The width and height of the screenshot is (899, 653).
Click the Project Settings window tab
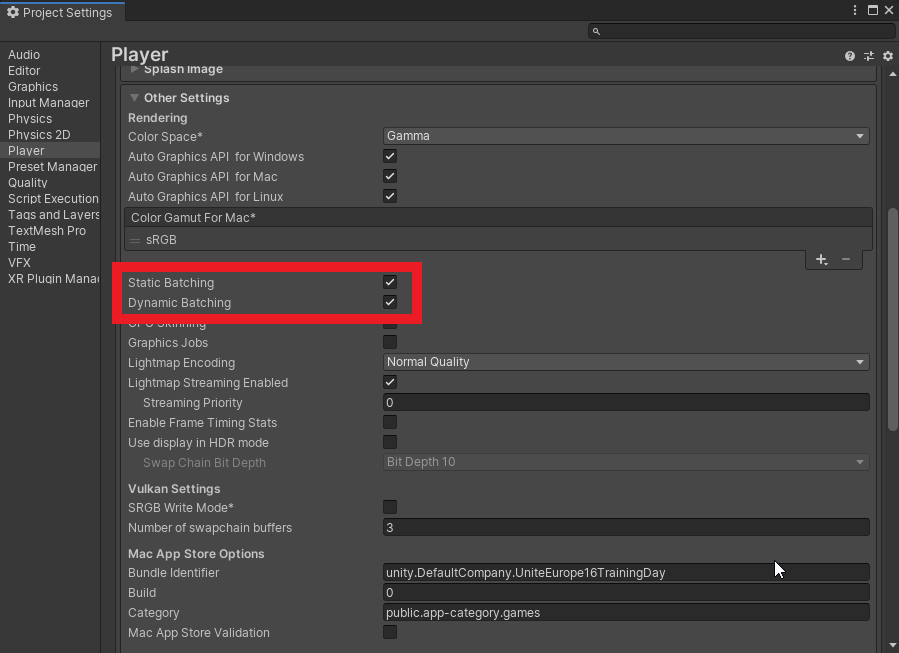(x=62, y=12)
